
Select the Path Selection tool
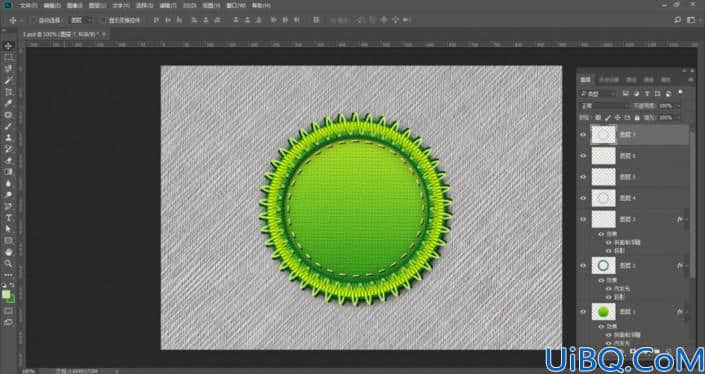[x=9, y=229]
